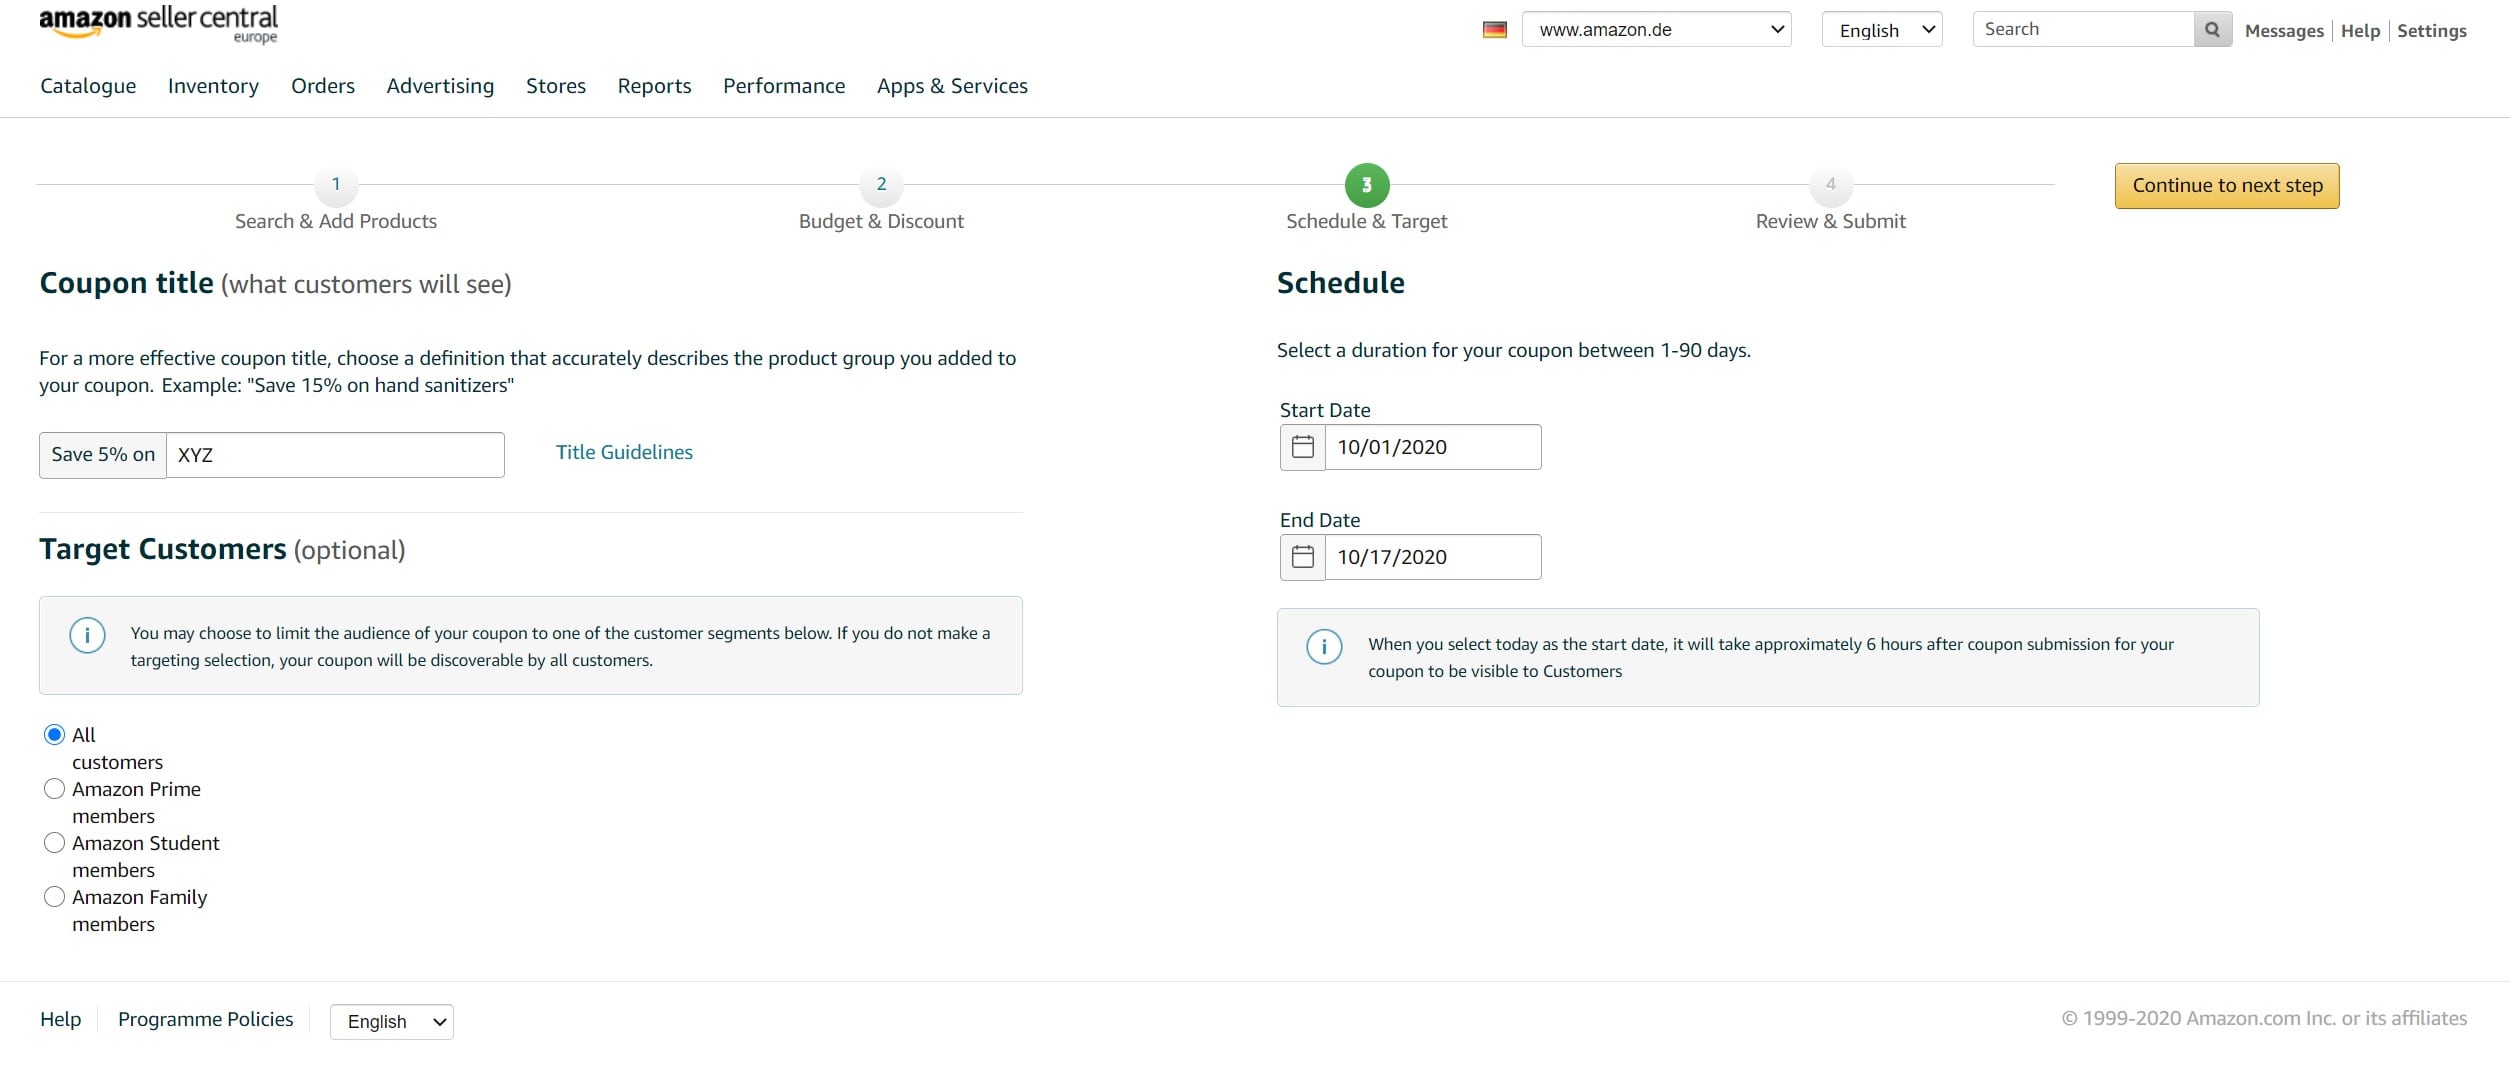Click the info icon in the schedule notice
This screenshot has height=1085, width=2510.
(x=1324, y=646)
